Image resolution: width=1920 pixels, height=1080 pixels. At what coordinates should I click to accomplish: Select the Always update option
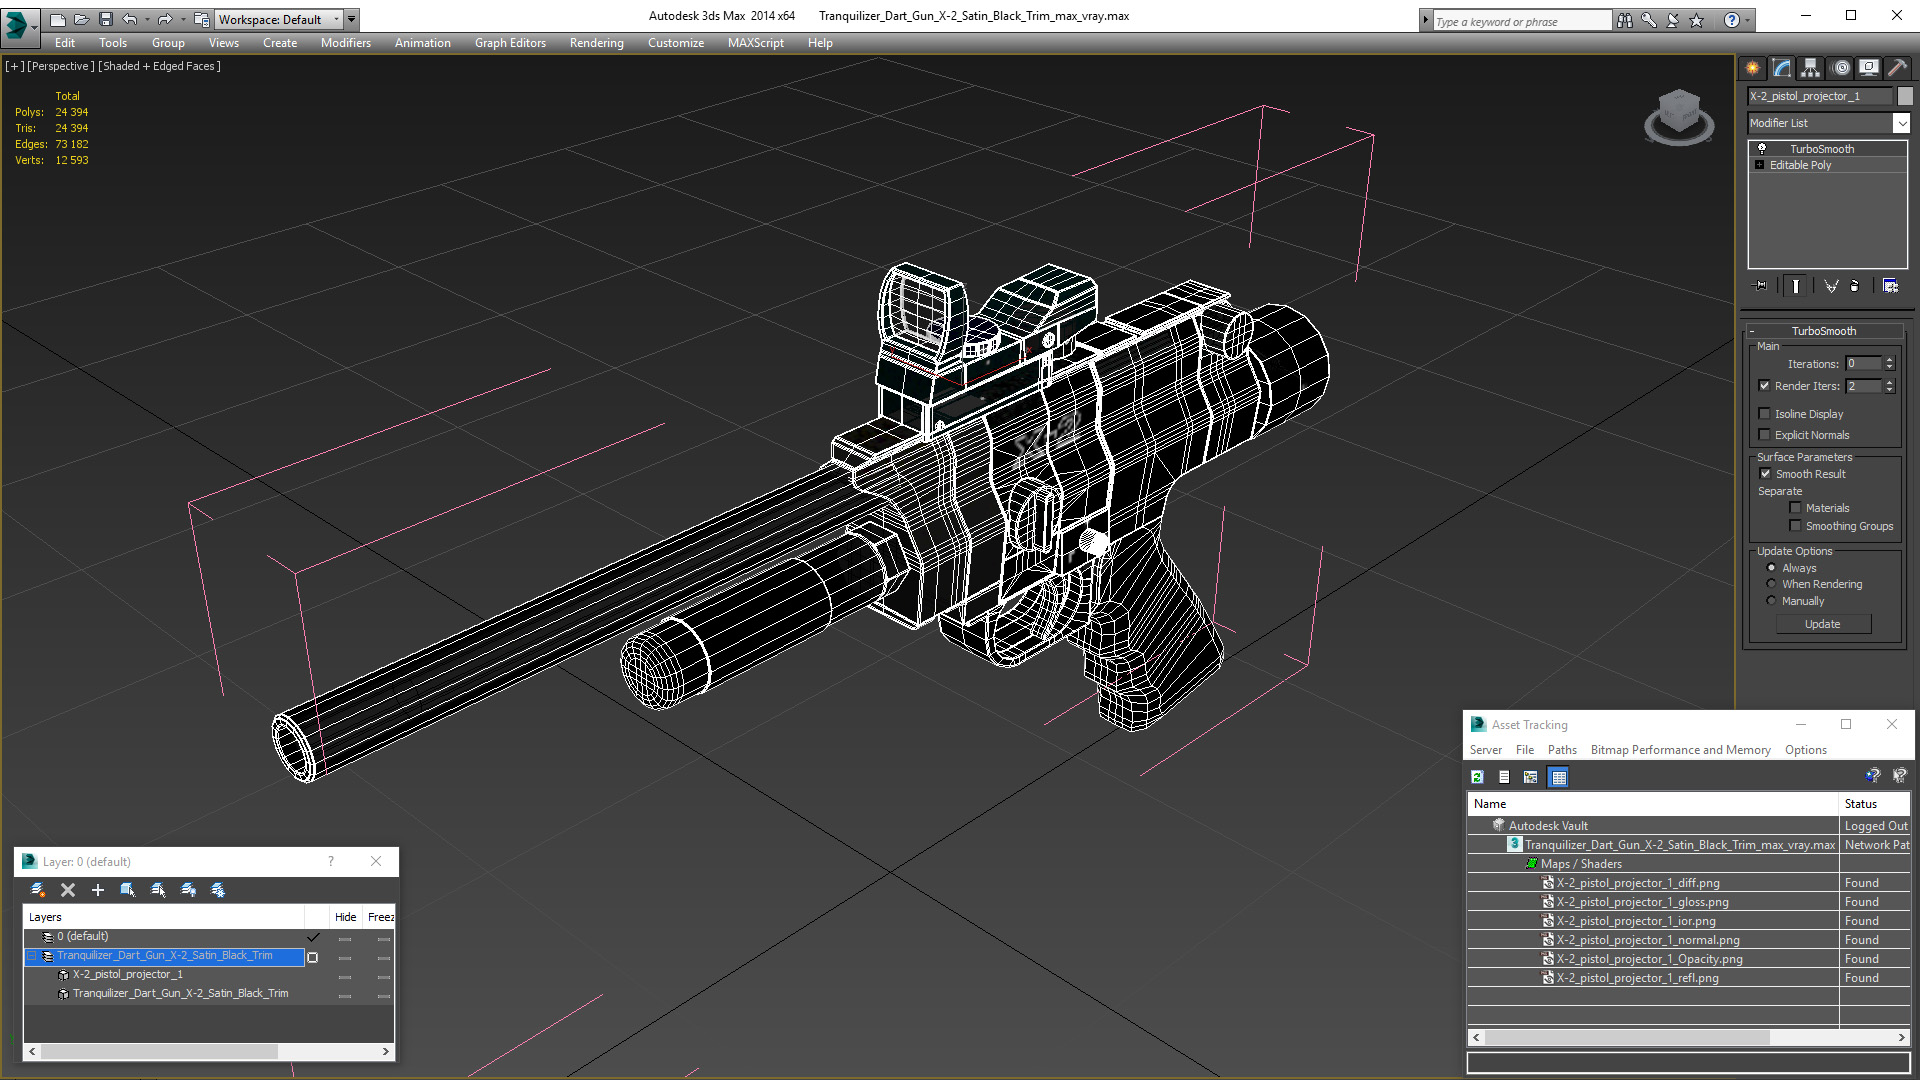pos(1771,568)
